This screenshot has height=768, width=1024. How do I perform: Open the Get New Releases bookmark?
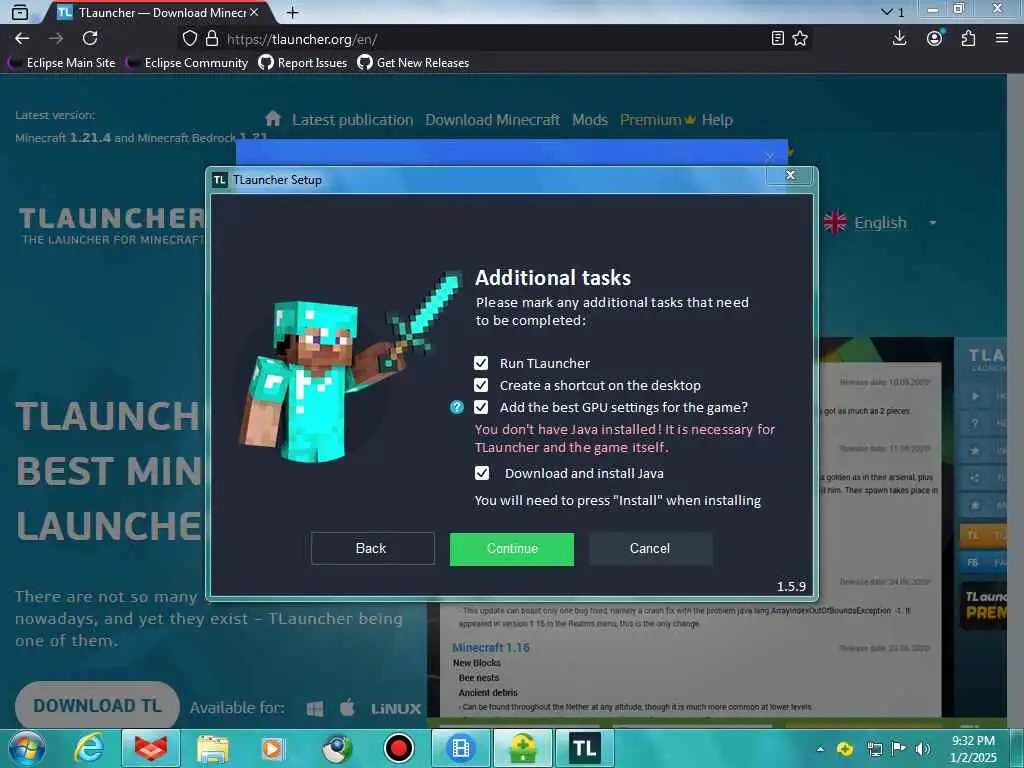tap(413, 63)
